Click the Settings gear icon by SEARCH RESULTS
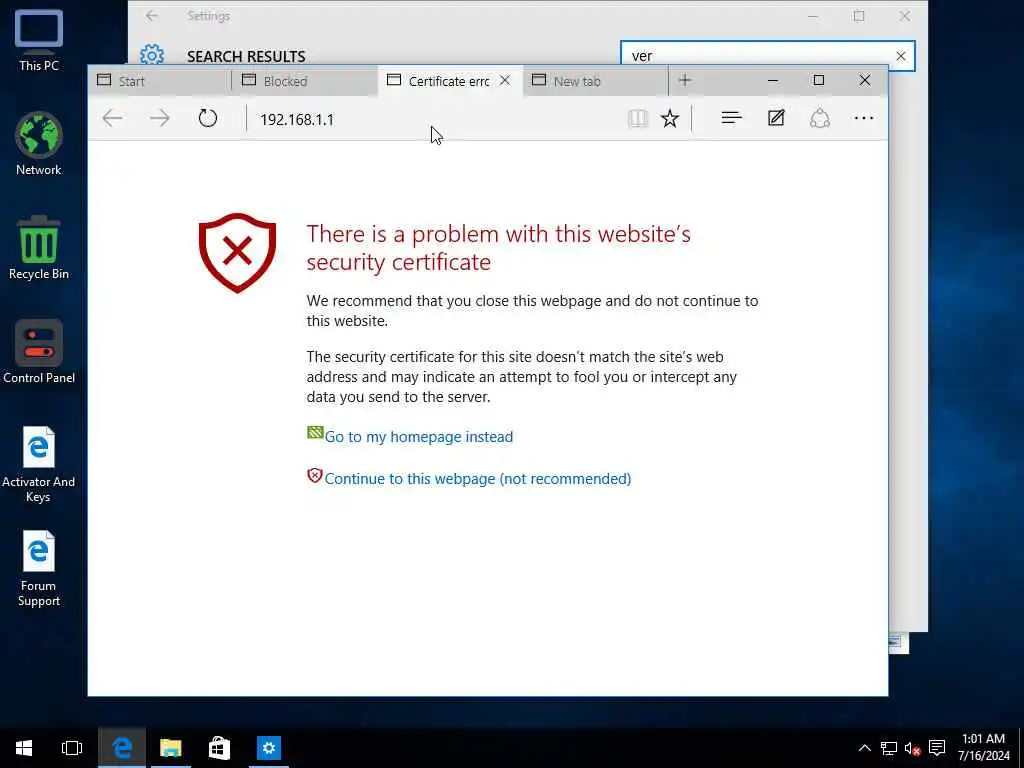The image size is (1024, 768). (152, 56)
